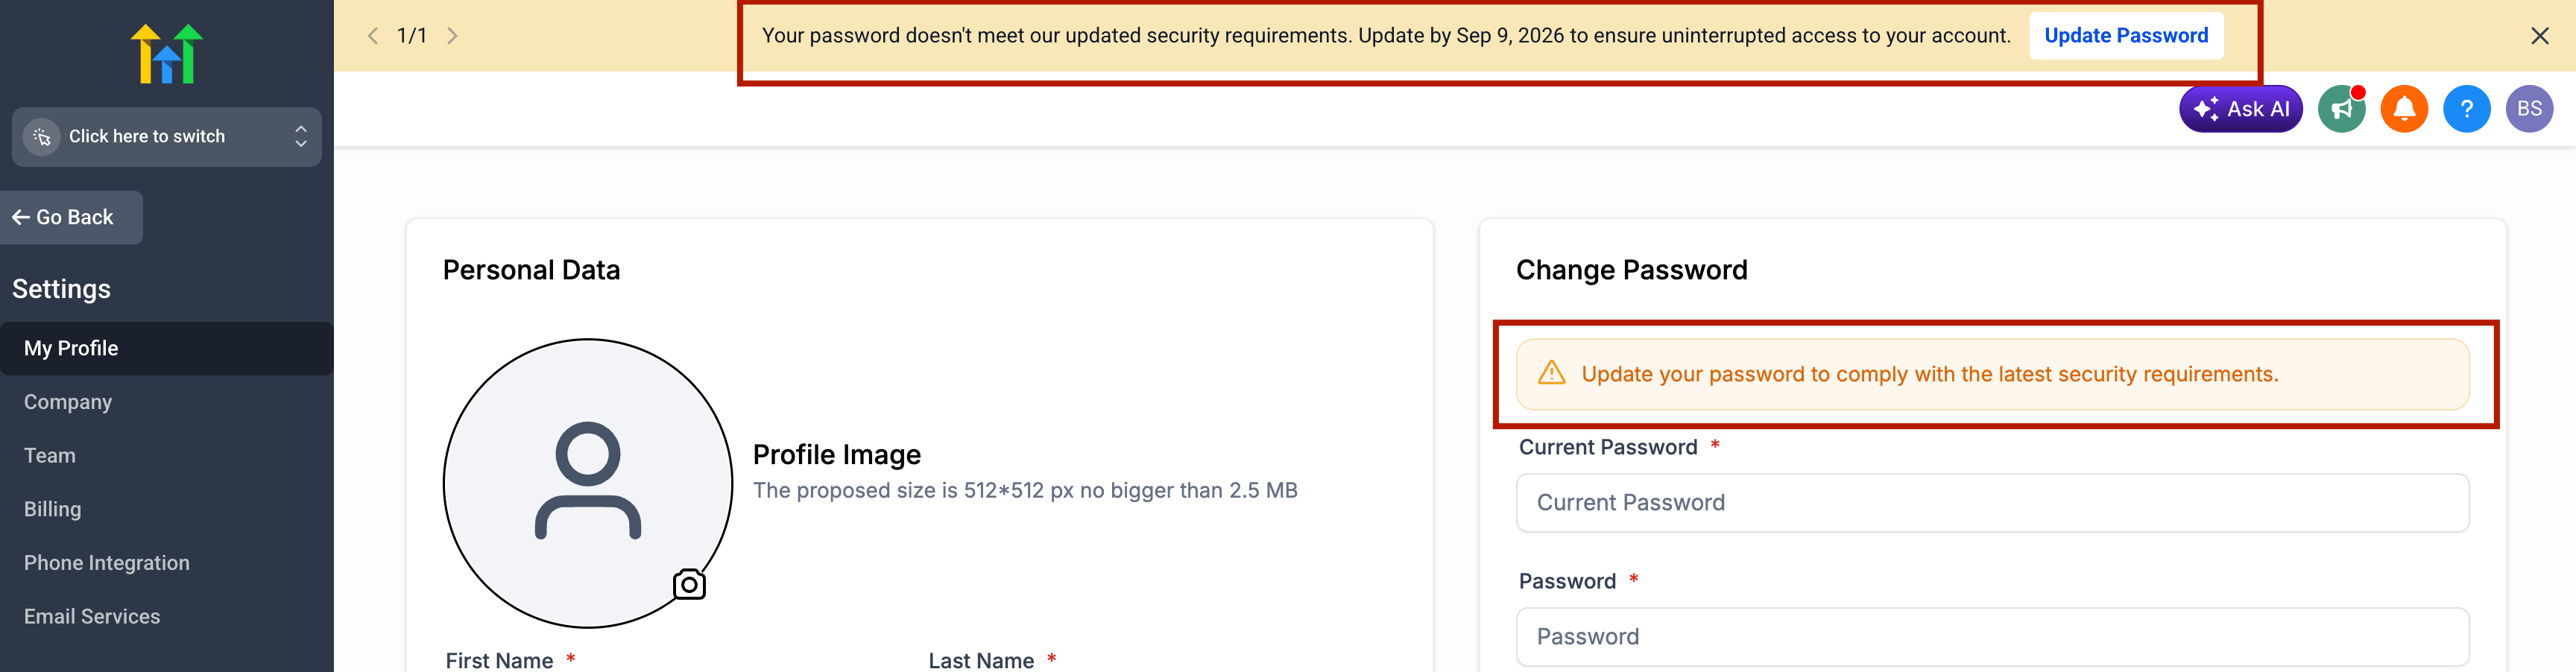The image size is (2576, 672).
Task: Click the profile image placeholder circle
Action: [588, 483]
